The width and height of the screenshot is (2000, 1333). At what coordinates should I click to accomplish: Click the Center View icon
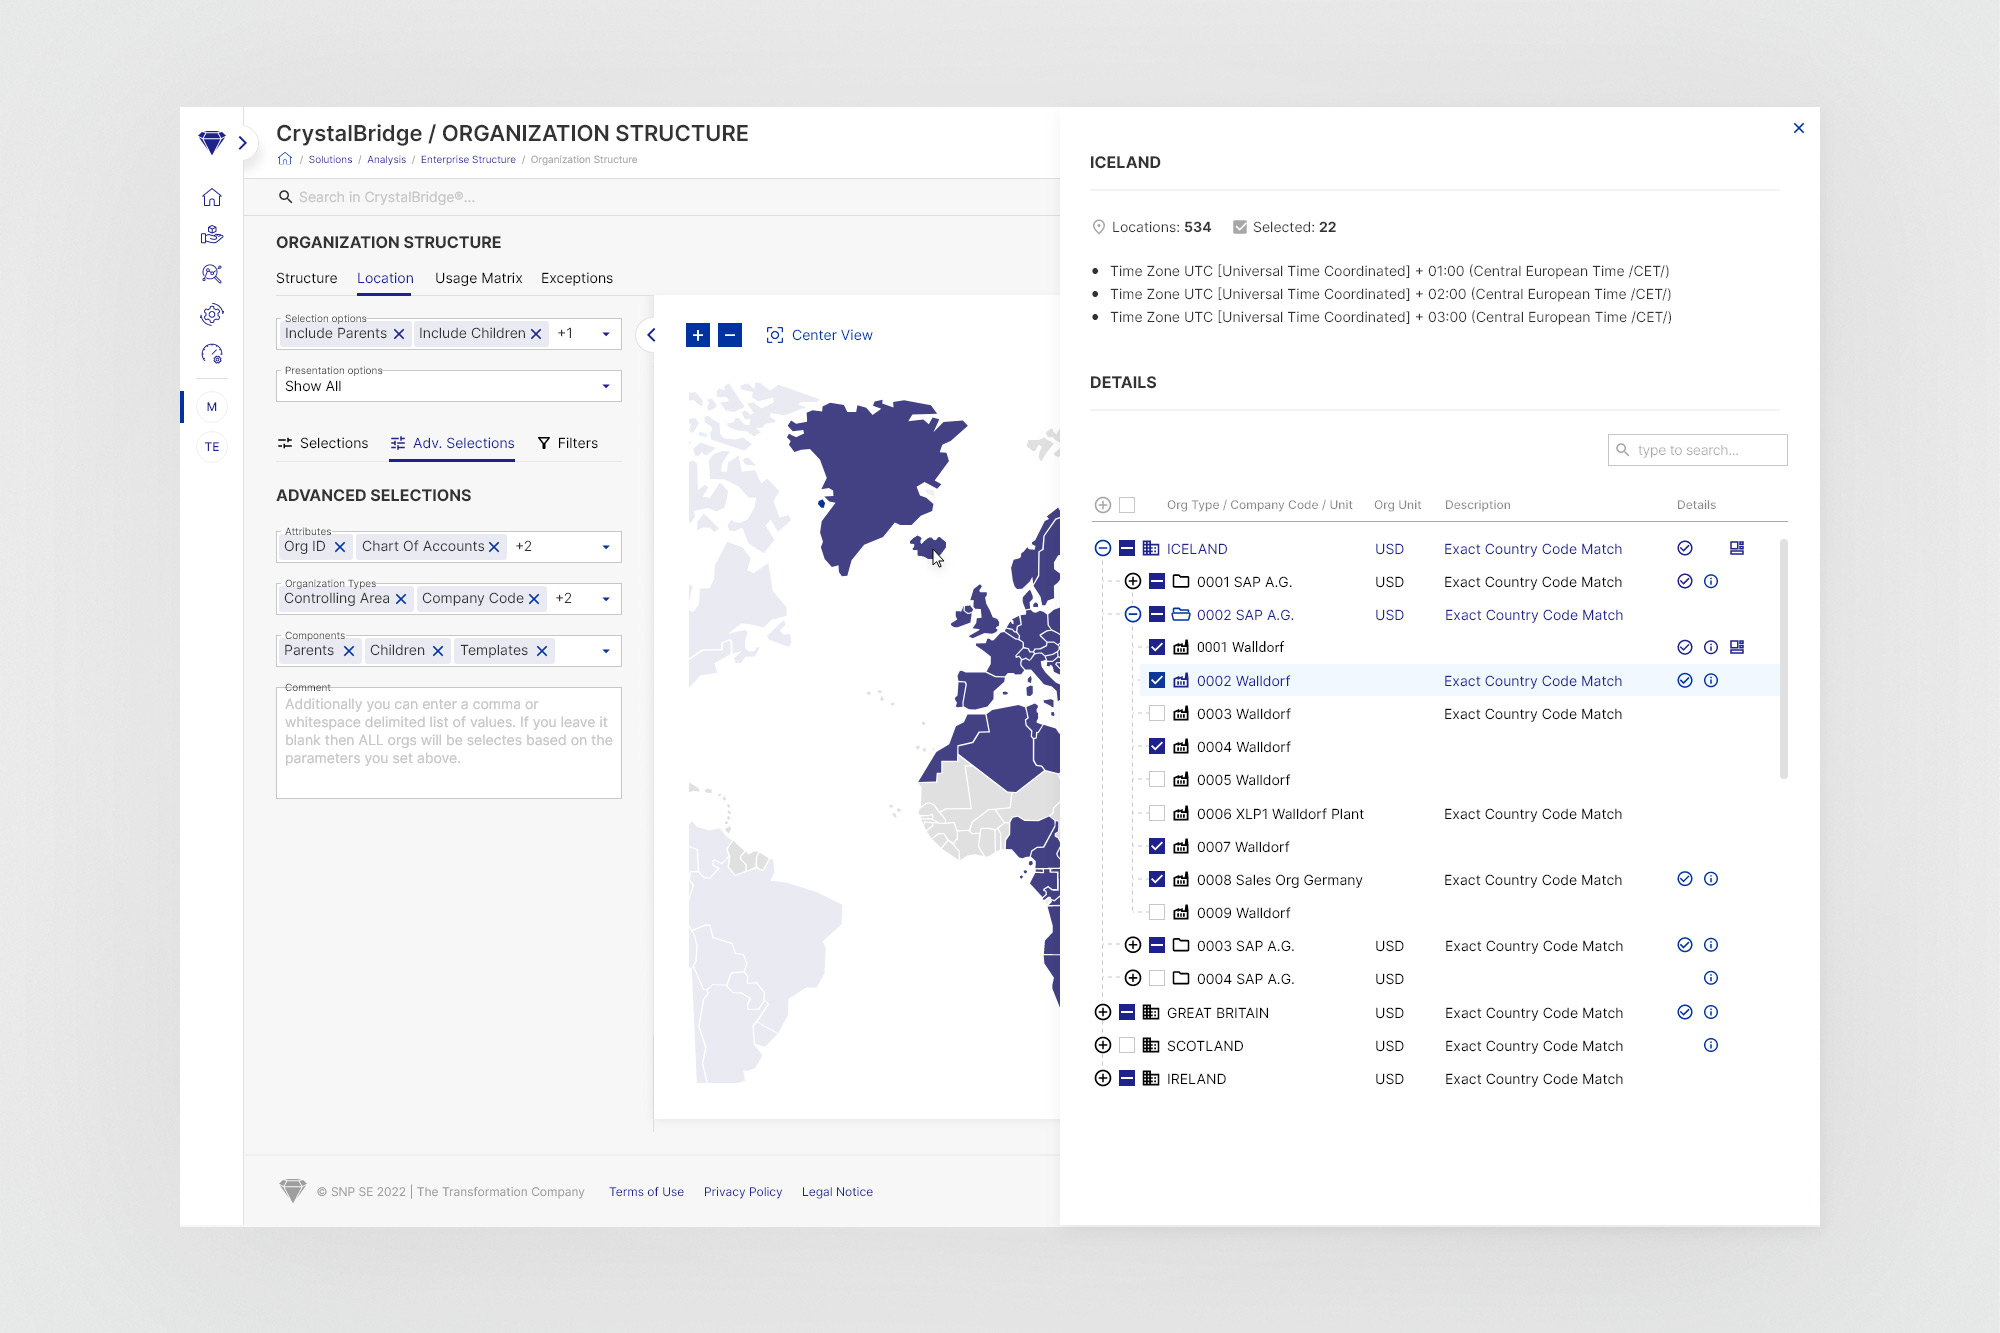(x=775, y=335)
